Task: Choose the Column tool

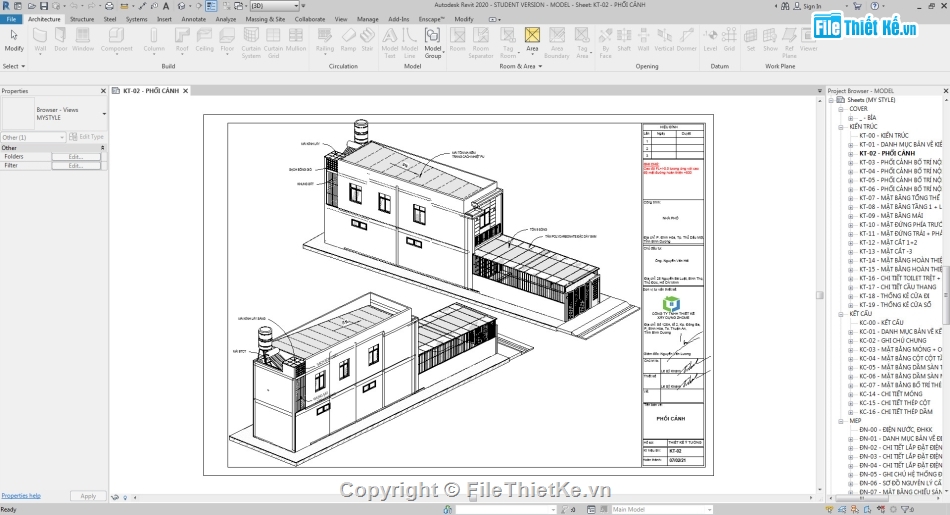Action: click(154, 40)
